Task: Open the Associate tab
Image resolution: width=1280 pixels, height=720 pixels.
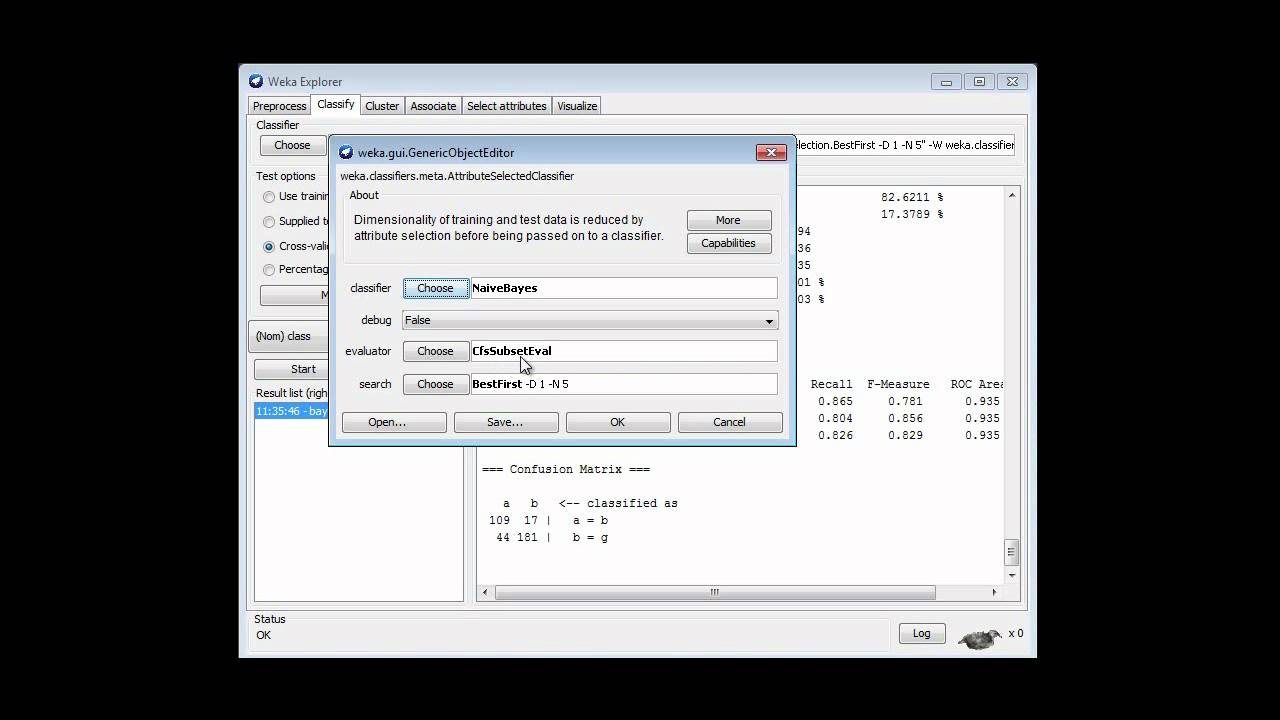Action: [433, 106]
